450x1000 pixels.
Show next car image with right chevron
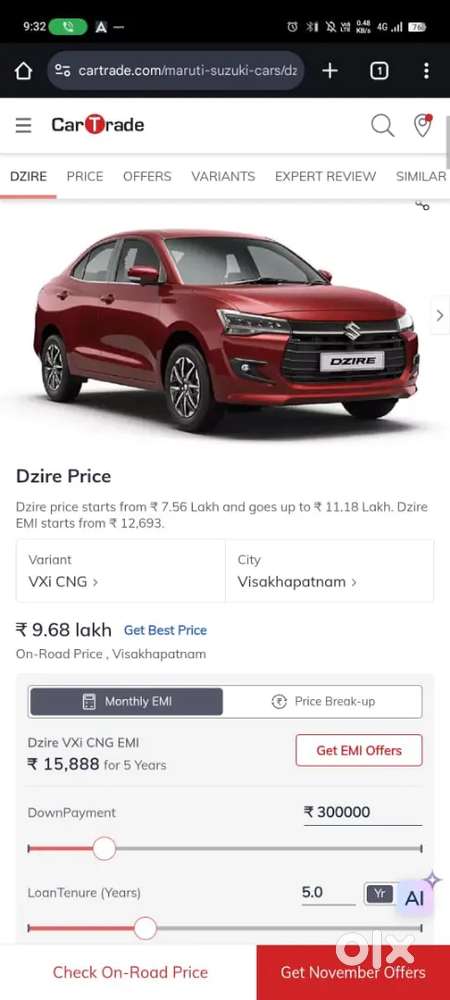(440, 315)
